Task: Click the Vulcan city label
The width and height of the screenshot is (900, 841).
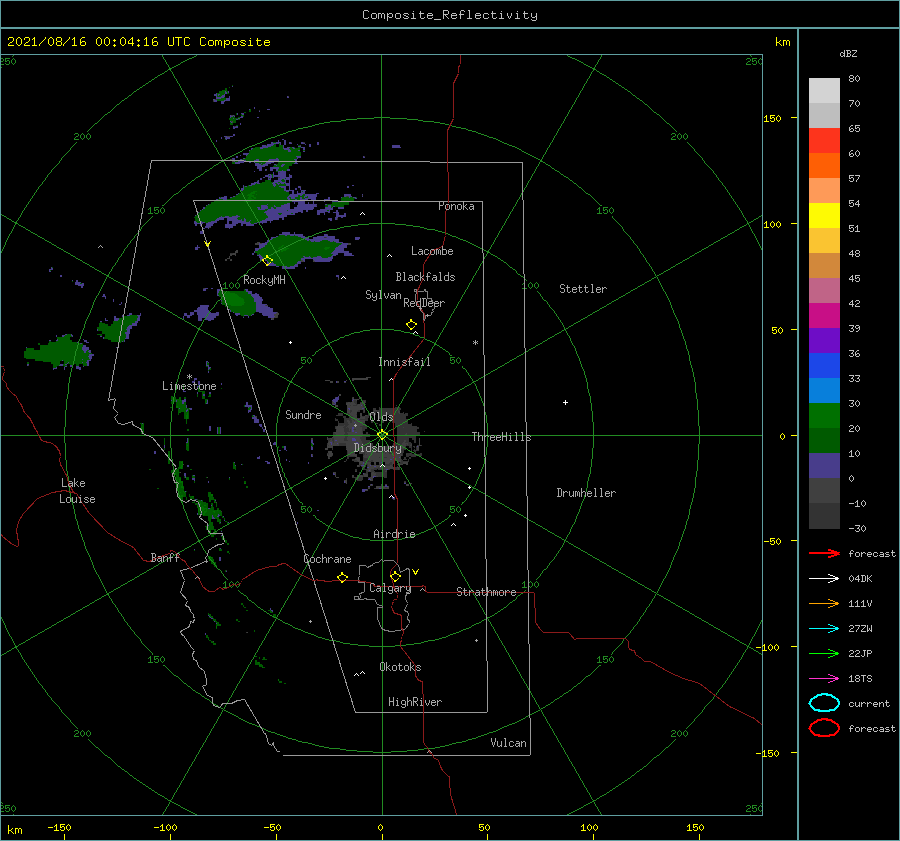Action: (509, 743)
